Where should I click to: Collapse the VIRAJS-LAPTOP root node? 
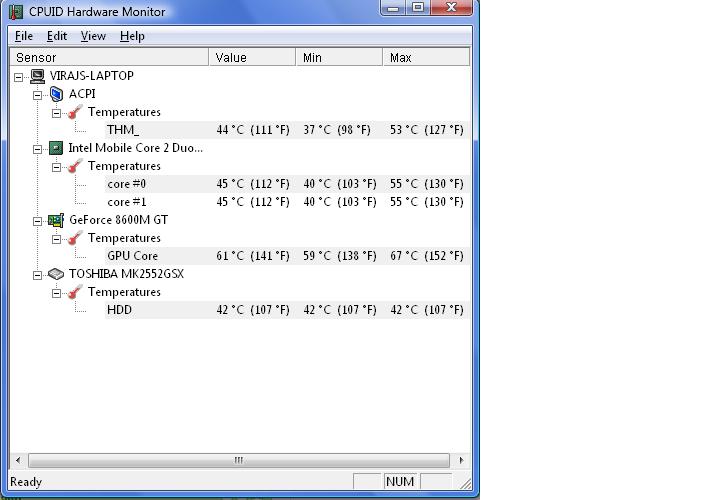(18, 77)
